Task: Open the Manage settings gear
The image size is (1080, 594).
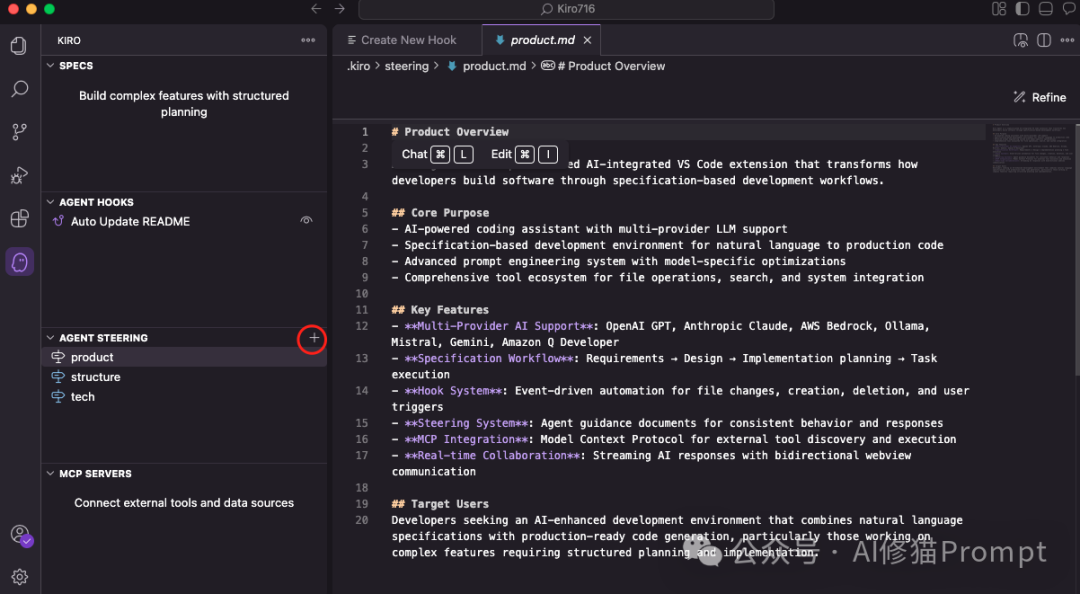Action: [19, 577]
